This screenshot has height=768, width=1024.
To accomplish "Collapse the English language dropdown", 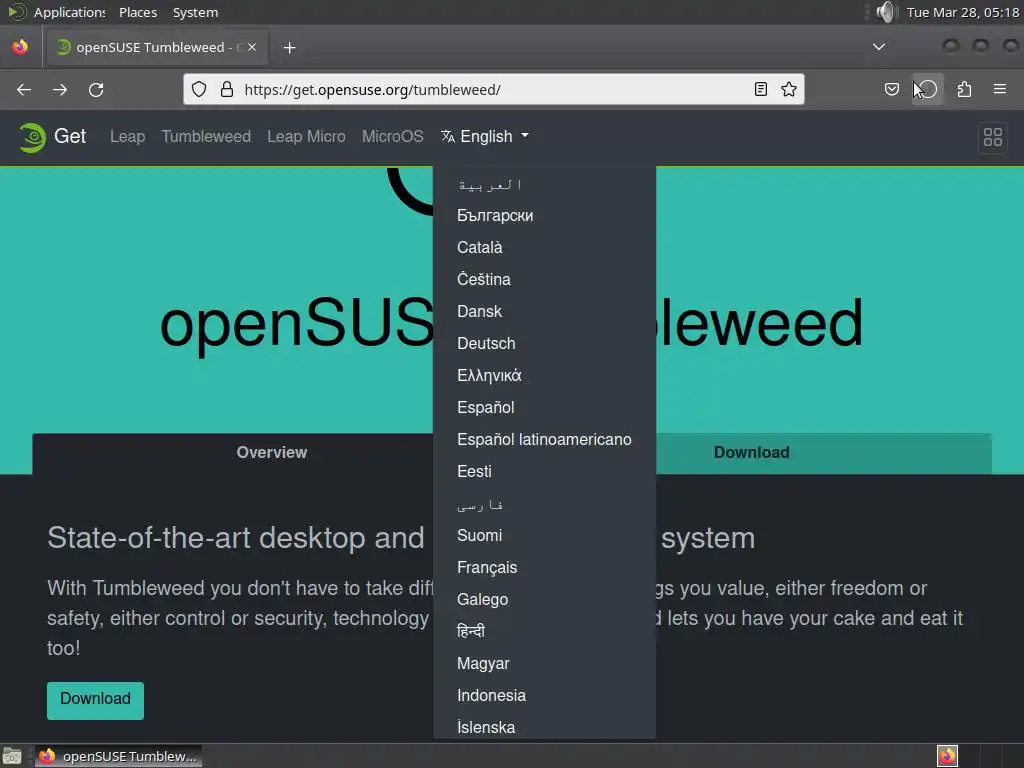I will pyautogui.click(x=485, y=136).
